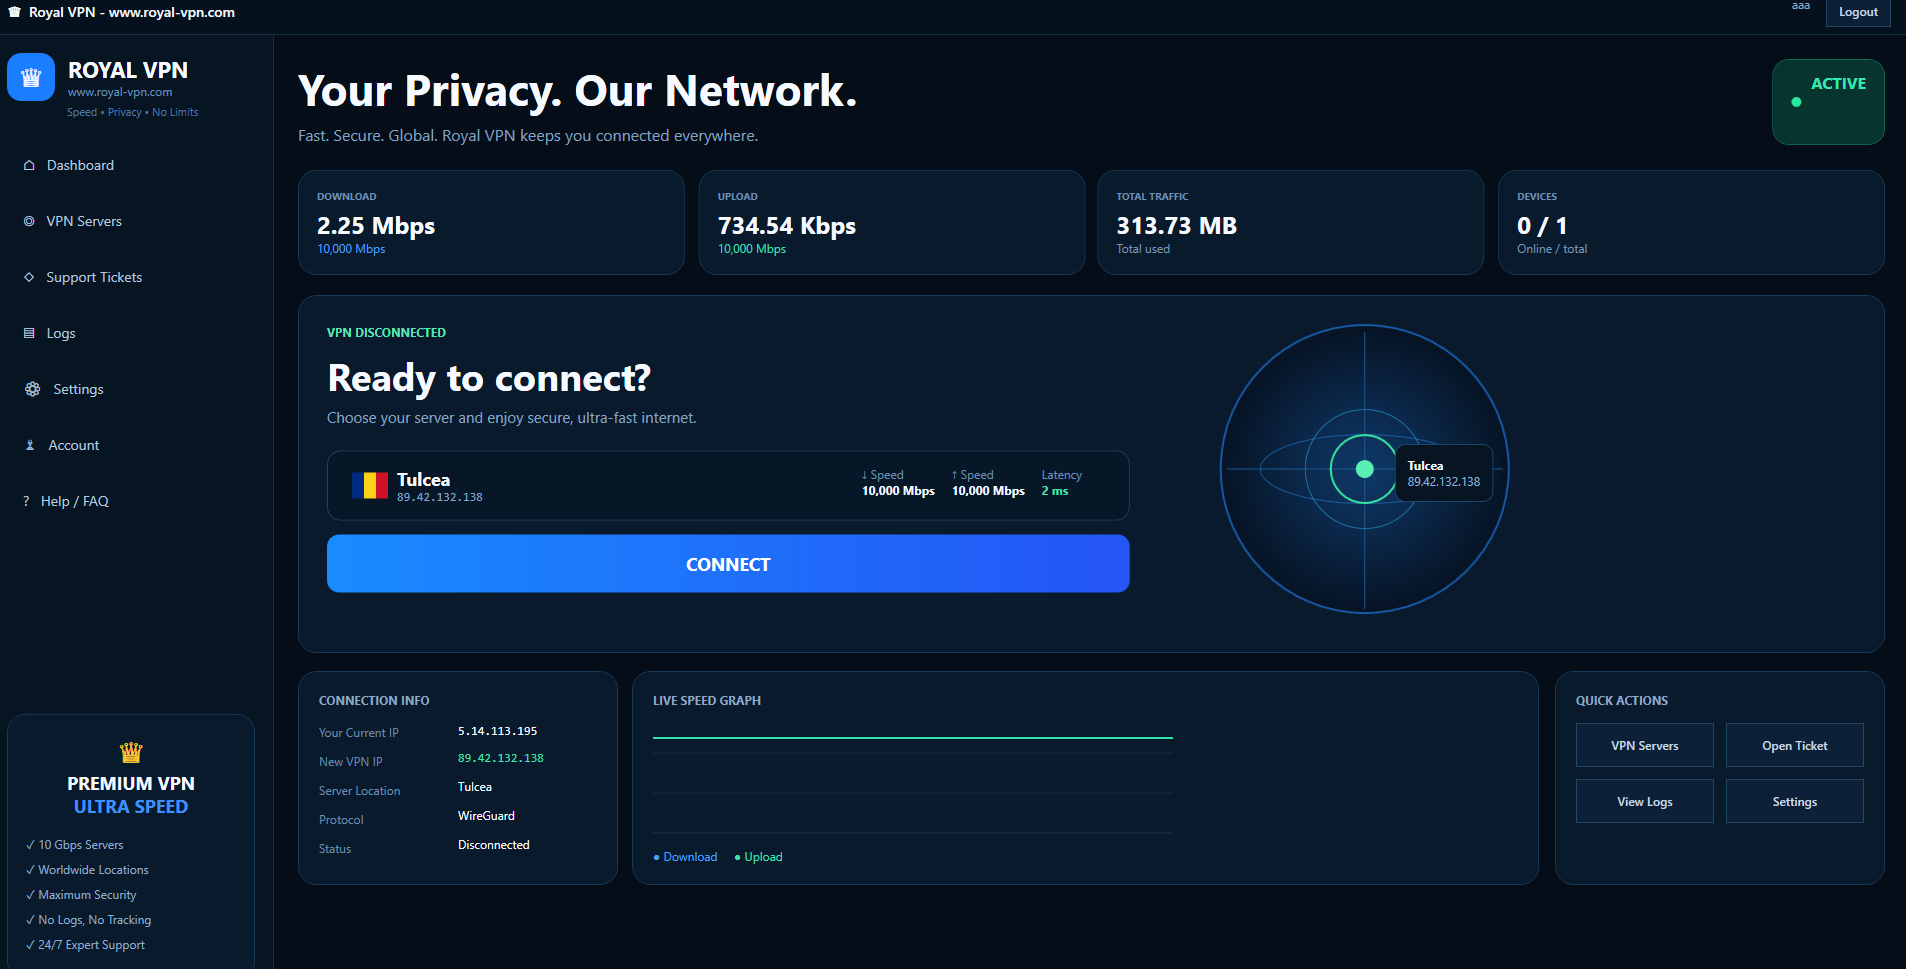Click 10 Gbps Servers feature line

[x=75, y=845]
